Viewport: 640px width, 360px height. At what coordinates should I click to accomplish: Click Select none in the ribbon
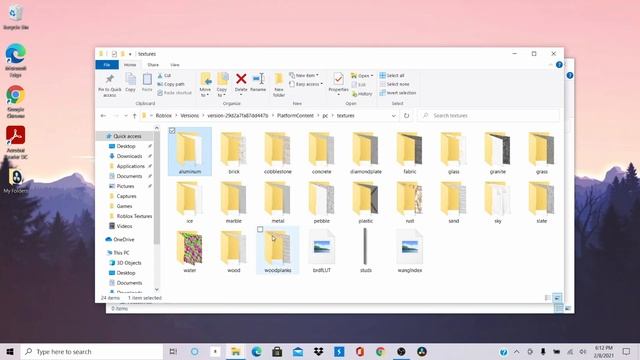pos(394,84)
